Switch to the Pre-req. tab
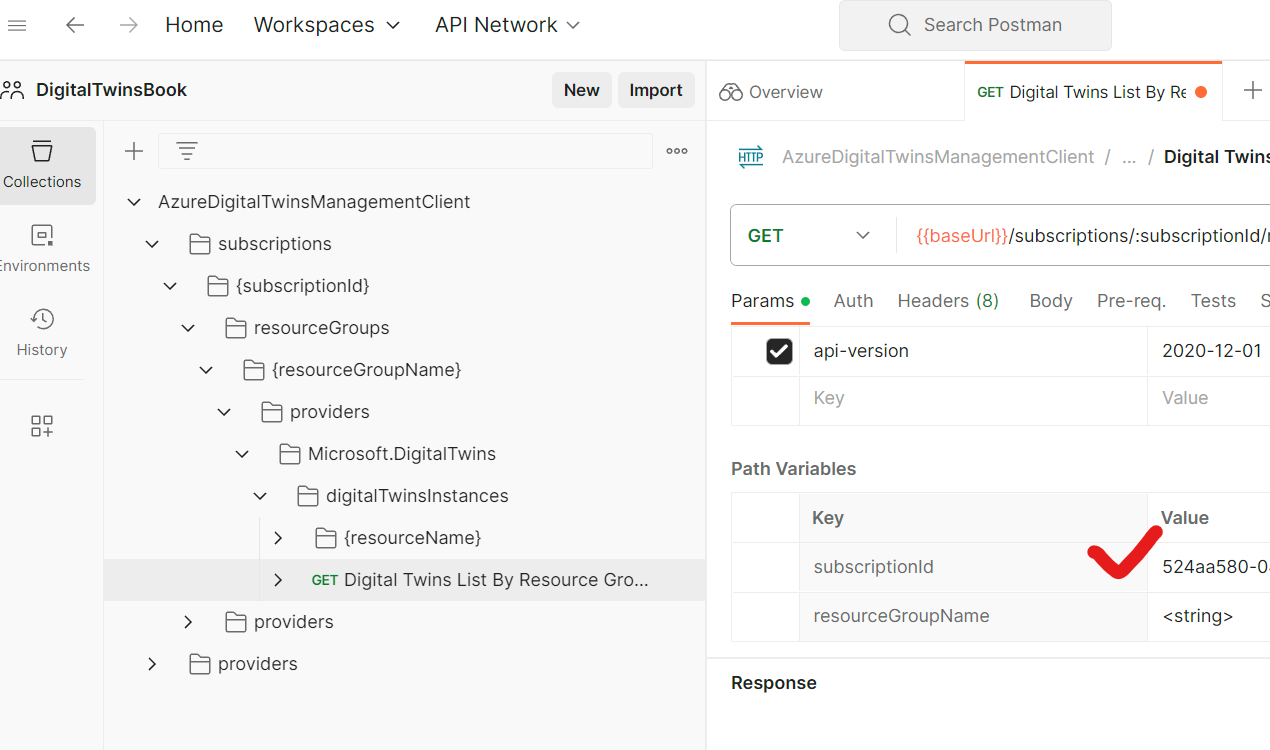 pyautogui.click(x=1131, y=301)
